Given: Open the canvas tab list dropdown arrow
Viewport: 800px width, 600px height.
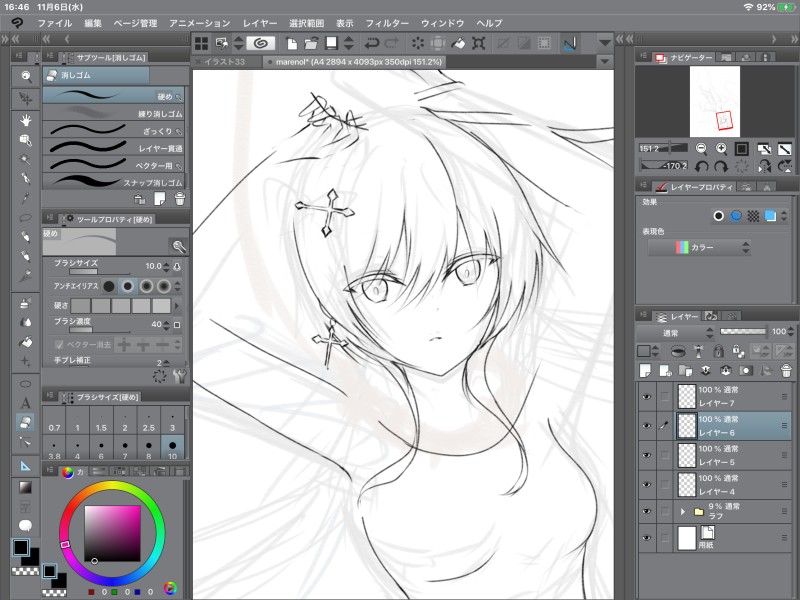Looking at the screenshot, I should tap(605, 62).
